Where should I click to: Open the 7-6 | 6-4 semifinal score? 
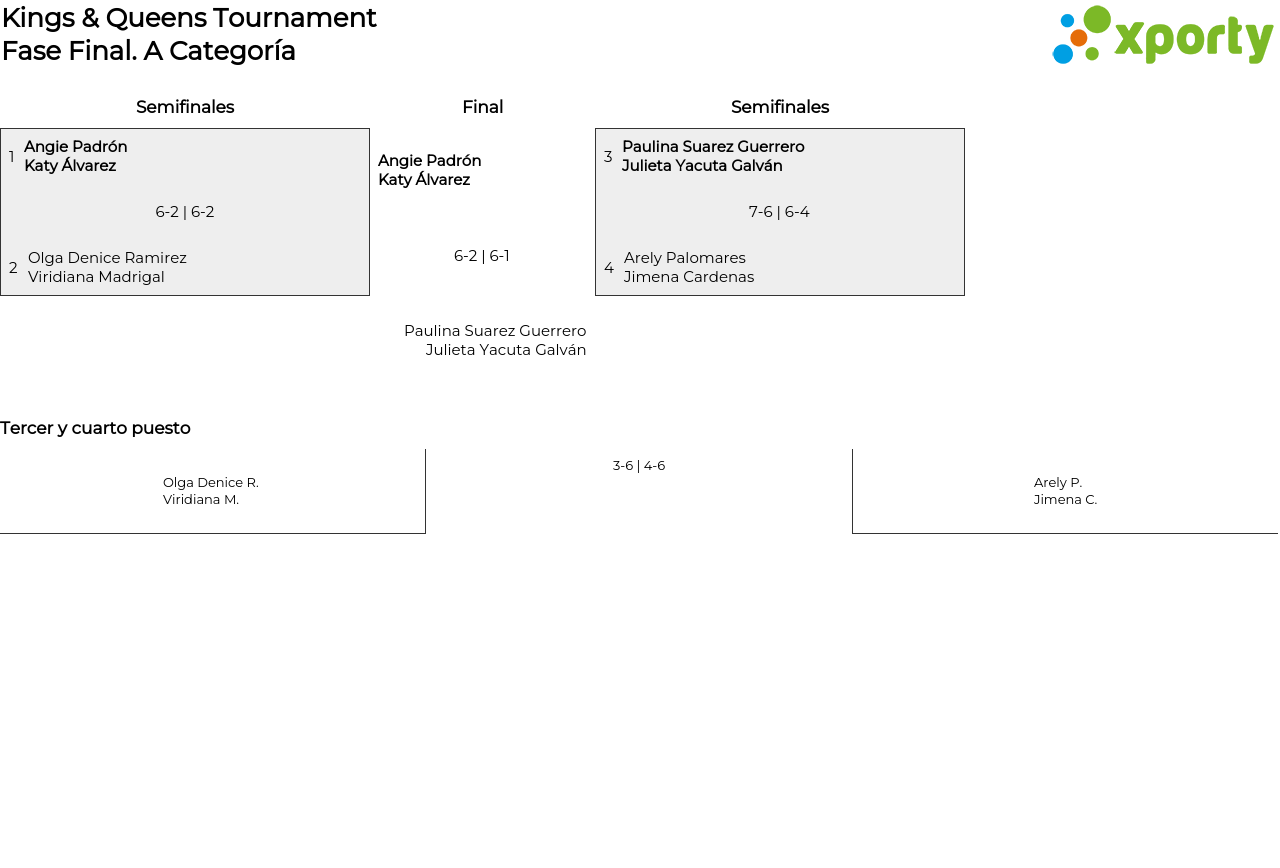click(x=779, y=212)
